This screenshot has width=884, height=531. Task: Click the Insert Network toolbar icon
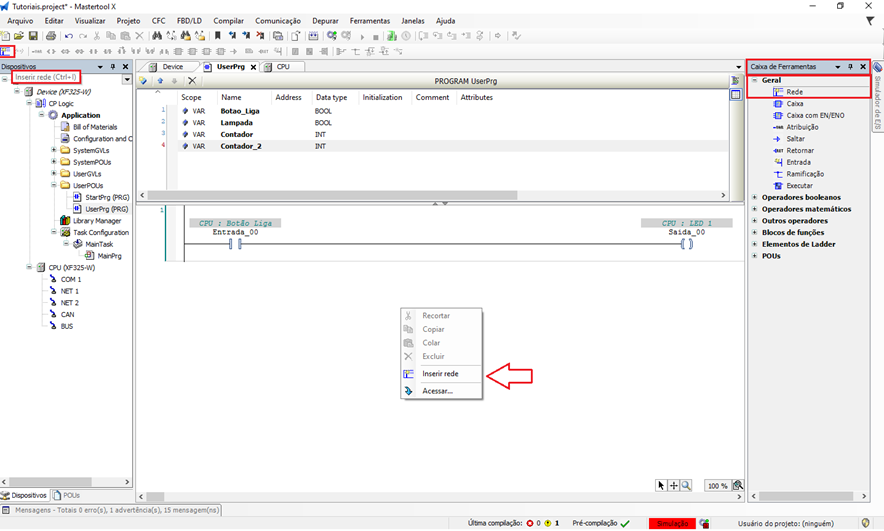pyautogui.click(x=7, y=50)
